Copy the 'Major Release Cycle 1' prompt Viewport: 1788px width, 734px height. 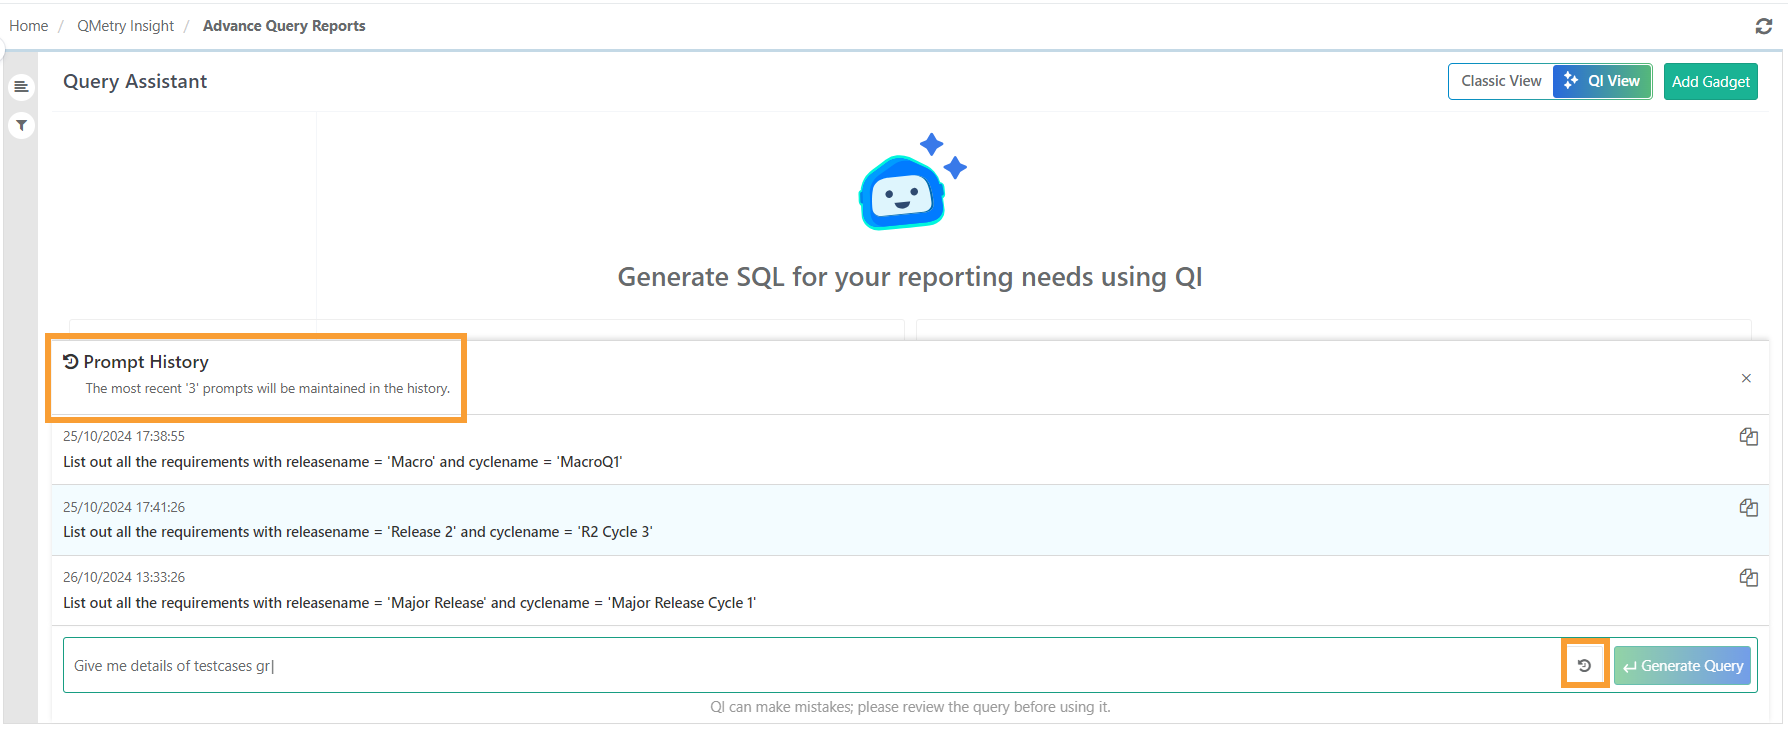pyautogui.click(x=1748, y=578)
